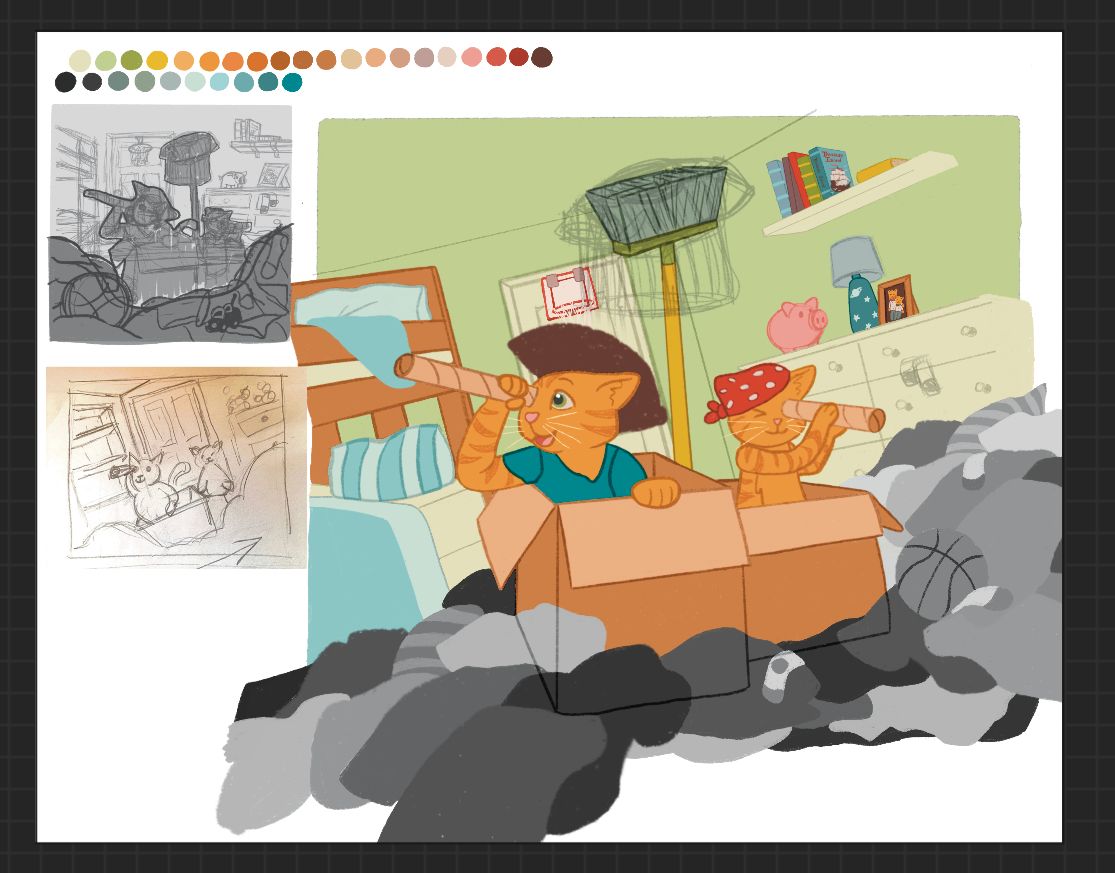Screen dimensions: 1115x873
Task: Click the pink piggy bank on the dresser
Action: (797, 323)
